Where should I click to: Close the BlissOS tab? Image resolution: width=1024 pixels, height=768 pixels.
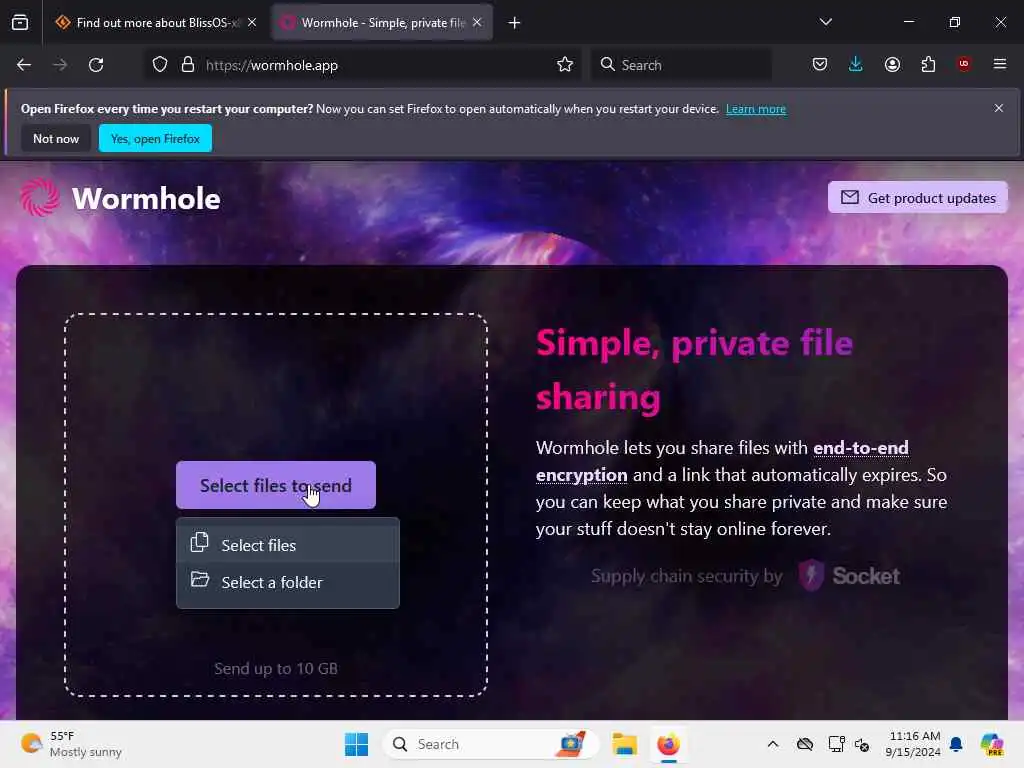252,23
